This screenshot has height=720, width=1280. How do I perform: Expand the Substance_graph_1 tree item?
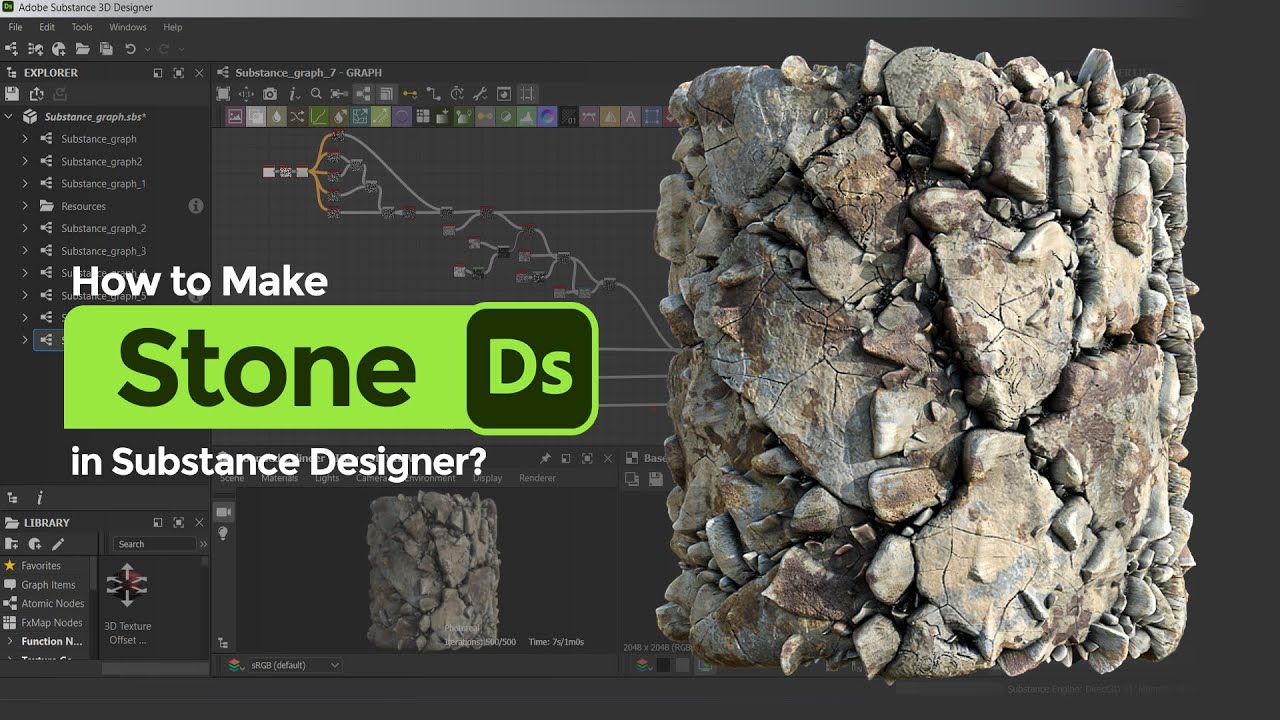[x=25, y=184]
